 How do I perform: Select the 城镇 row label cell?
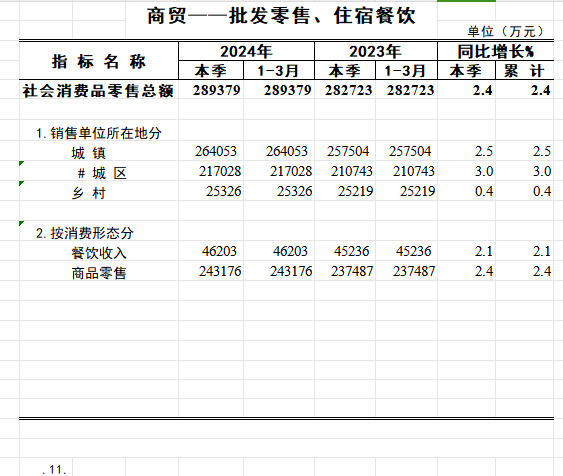click(99, 152)
